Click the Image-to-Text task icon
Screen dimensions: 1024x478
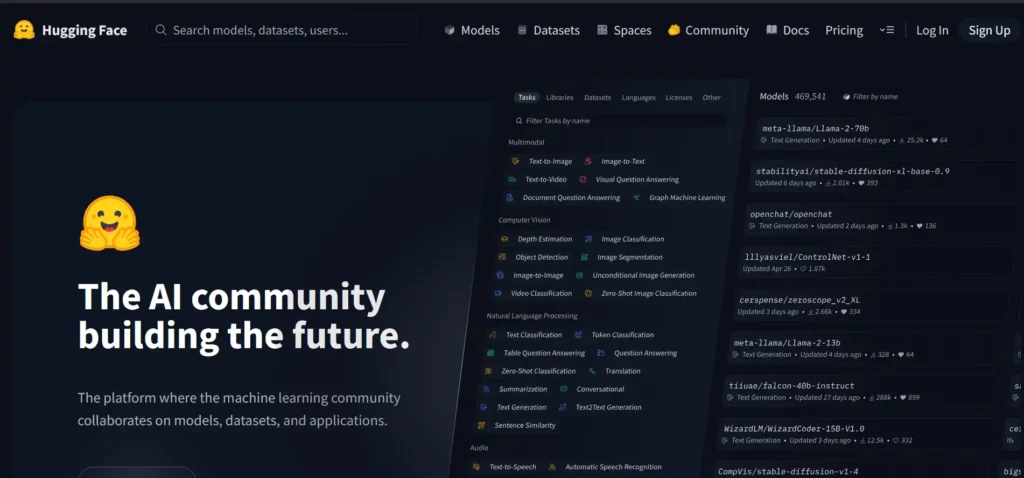pyautogui.click(x=588, y=161)
